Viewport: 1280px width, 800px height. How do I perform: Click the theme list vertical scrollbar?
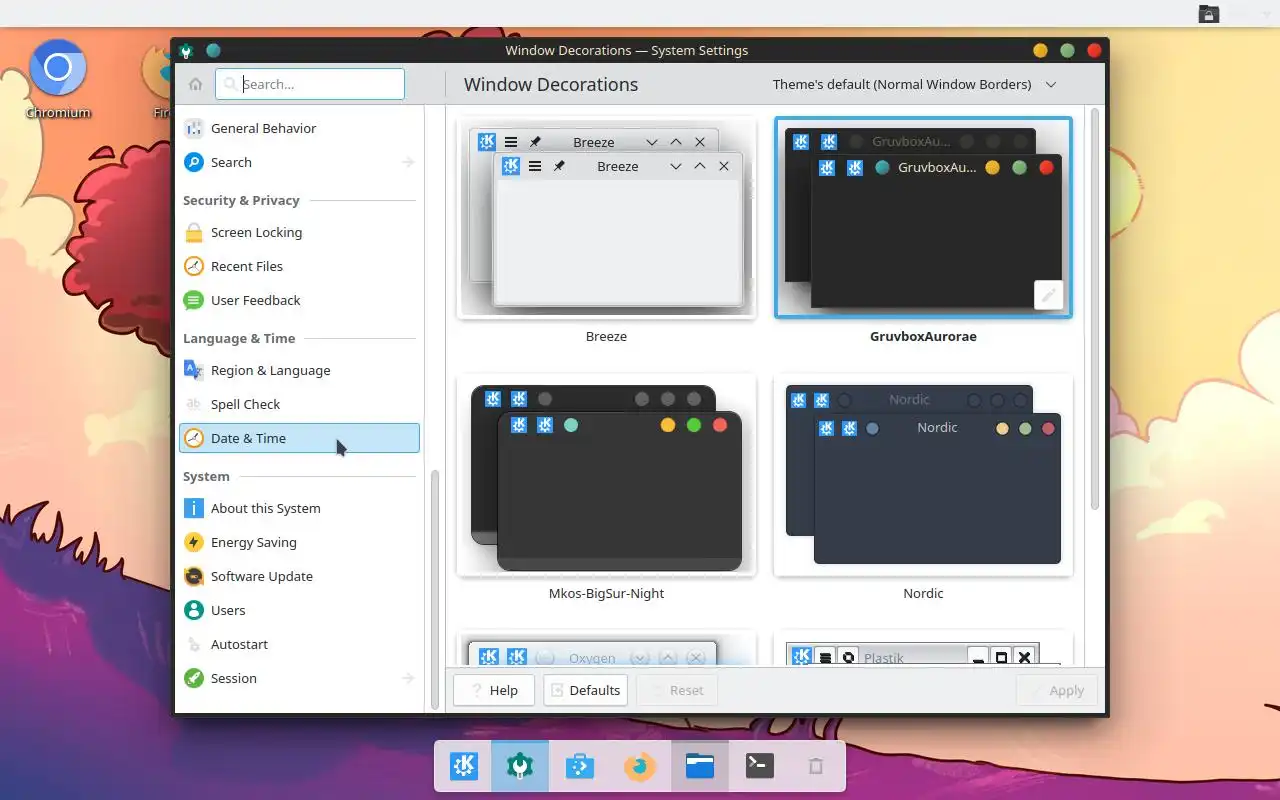pyautogui.click(x=1095, y=308)
